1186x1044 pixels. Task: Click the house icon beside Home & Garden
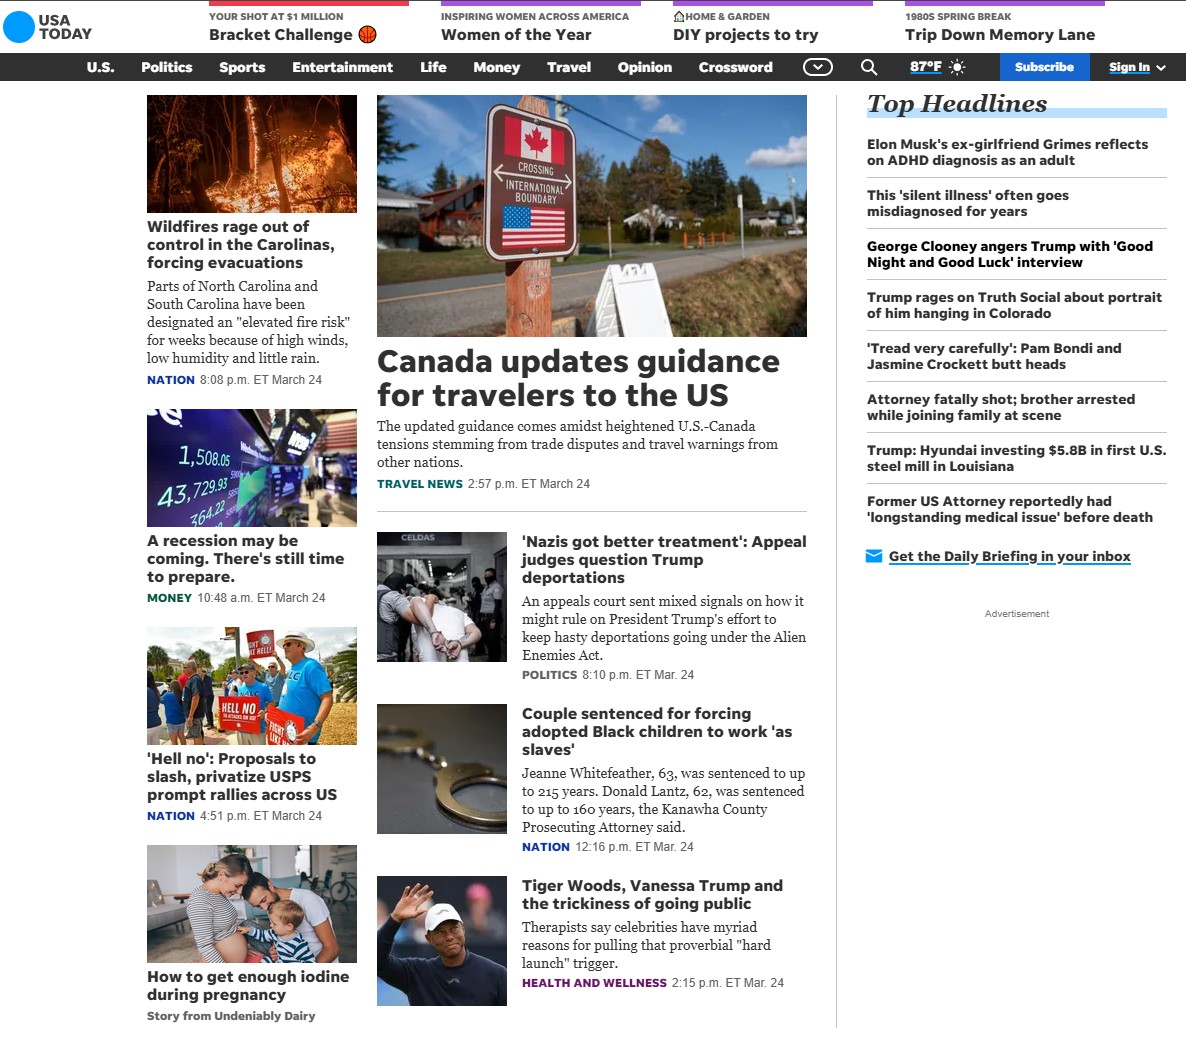[x=678, y=17]
